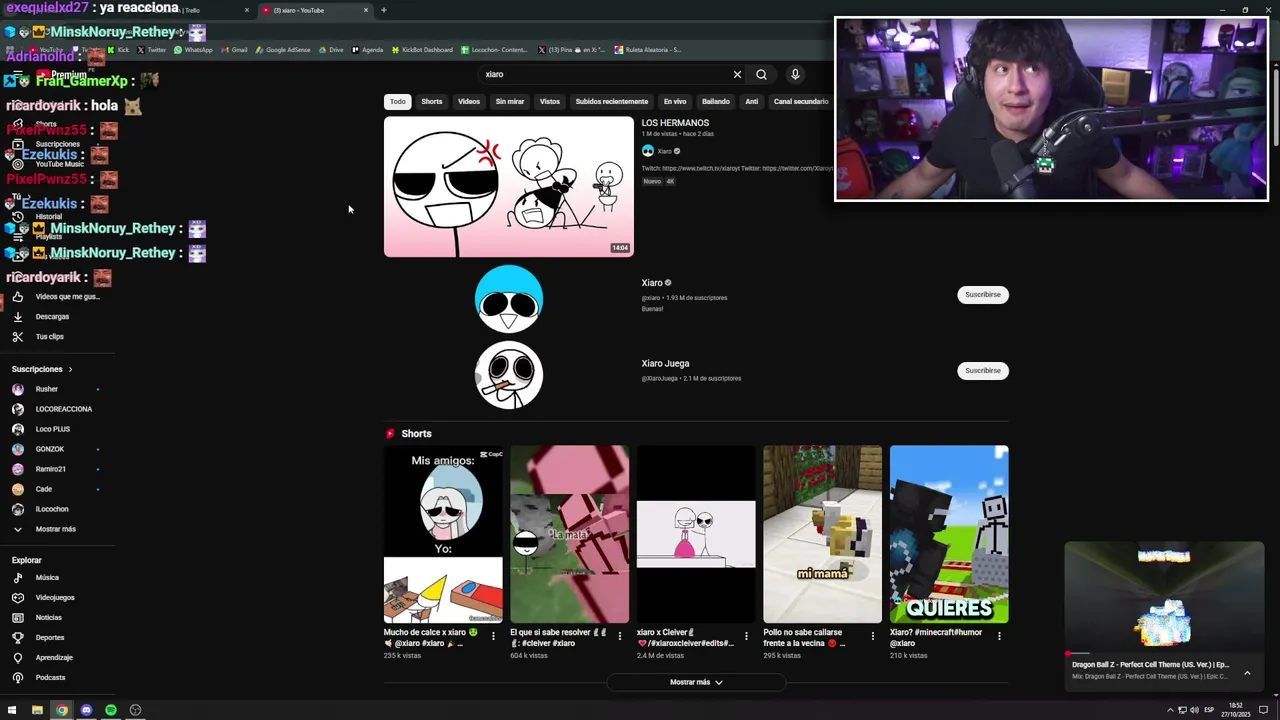Viewport: 1280px width, 720px height.
Task: Expand Shorts shelf with Mostrar más
Action: [x=696, y=682]
